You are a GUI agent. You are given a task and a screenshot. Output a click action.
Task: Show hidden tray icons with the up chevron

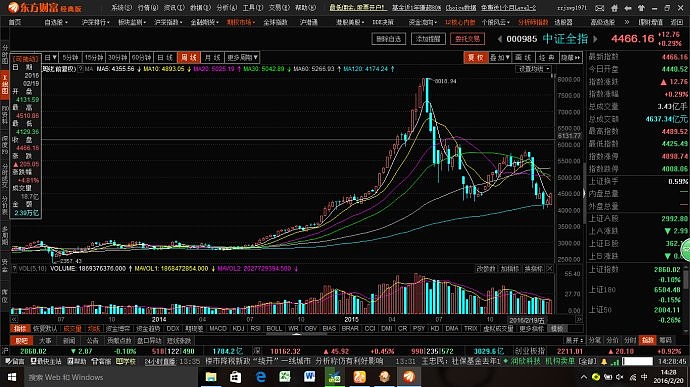[x=584, y=377]
